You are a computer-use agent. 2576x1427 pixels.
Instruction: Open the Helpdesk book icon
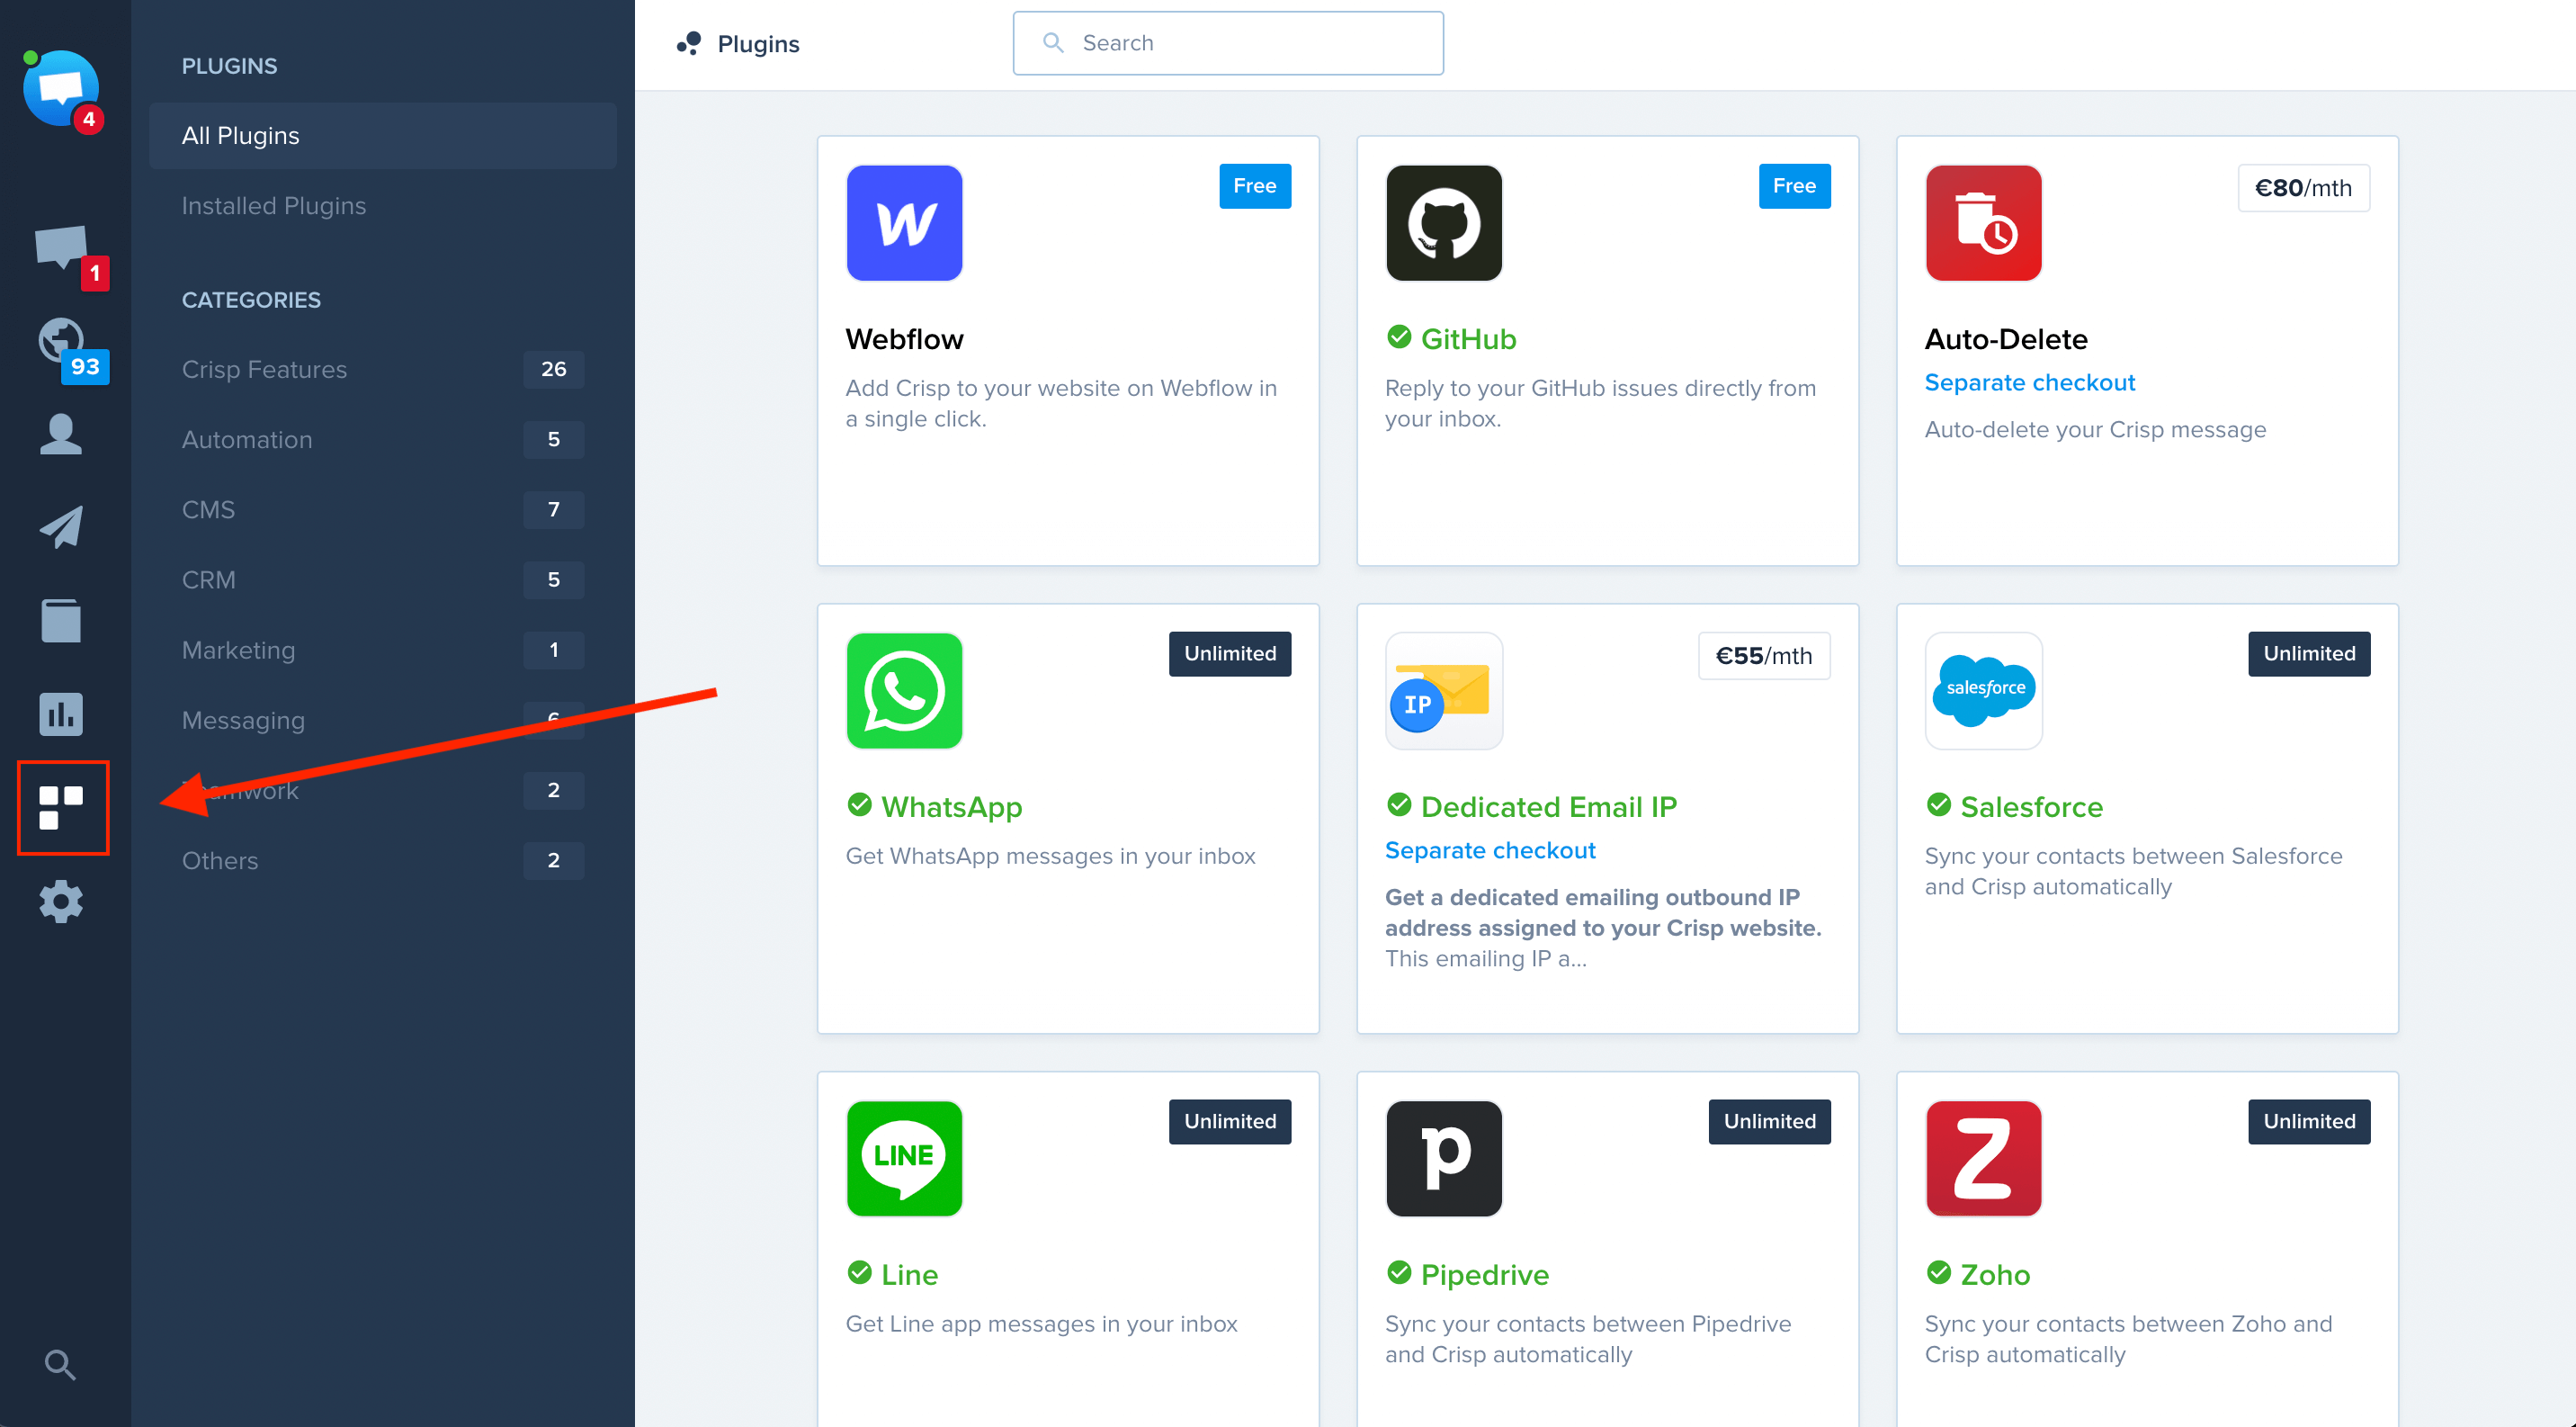tap(61, 620)
